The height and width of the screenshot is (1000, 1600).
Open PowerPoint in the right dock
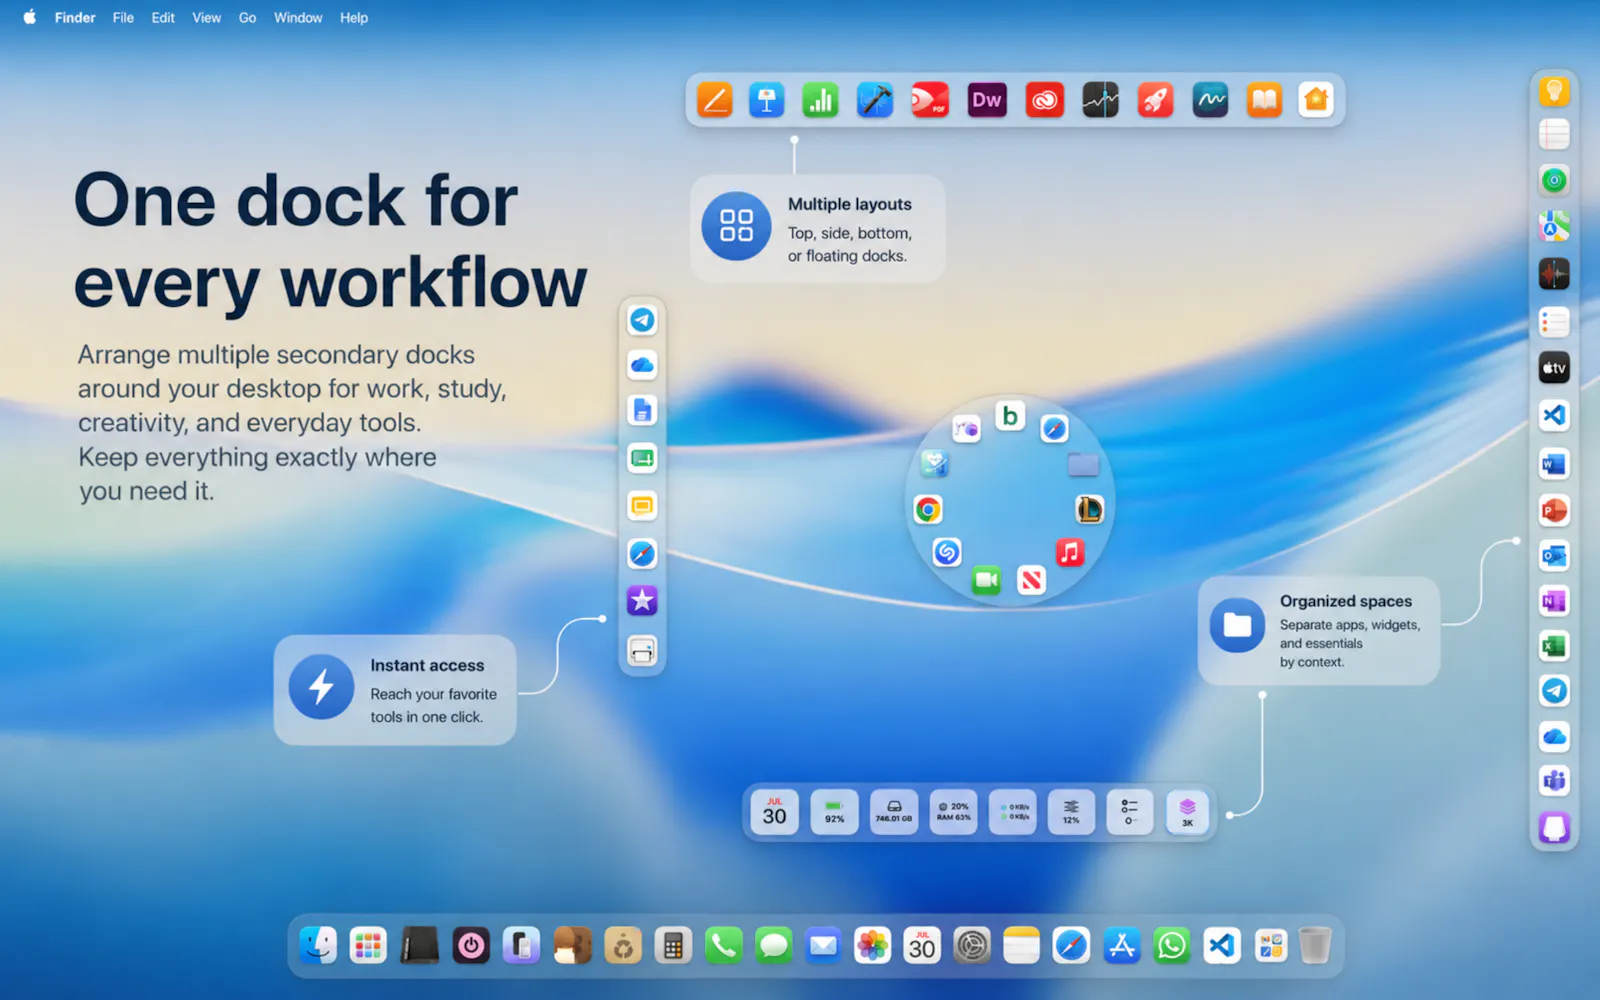(x=1554, y=510)
